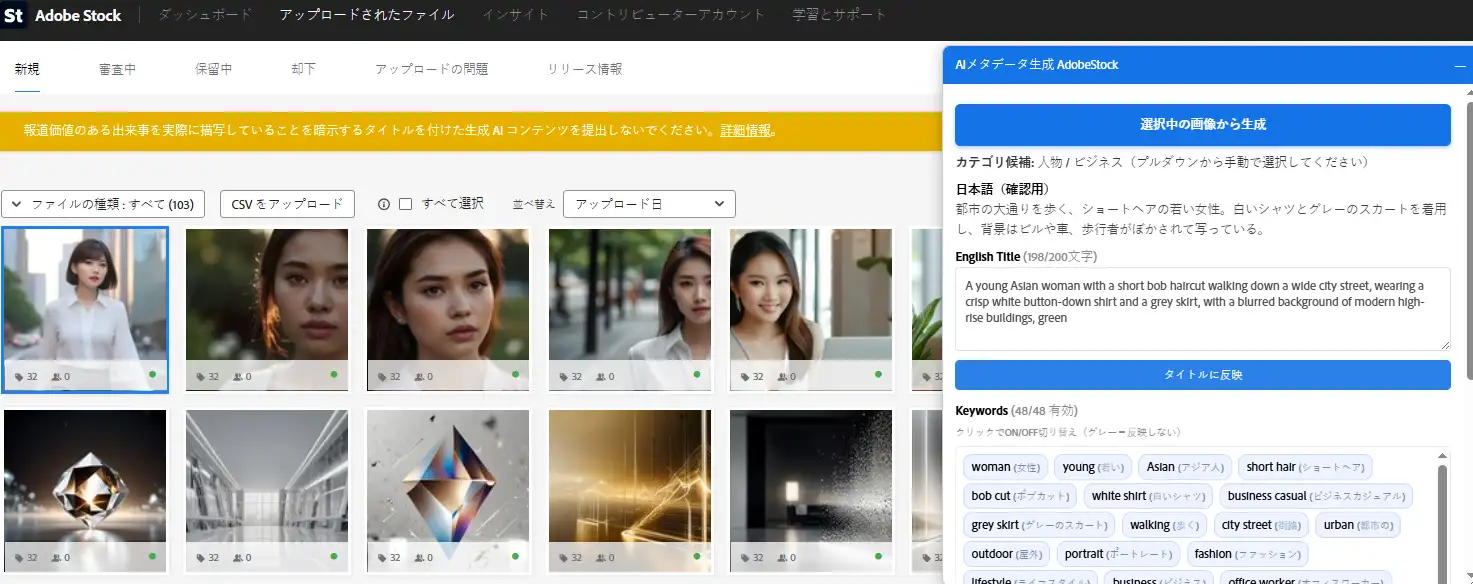Toggle the 'grey skirt' keyword chip
The height and width of the screenshot is (584, 1473).
click(x=1038, y=525)
